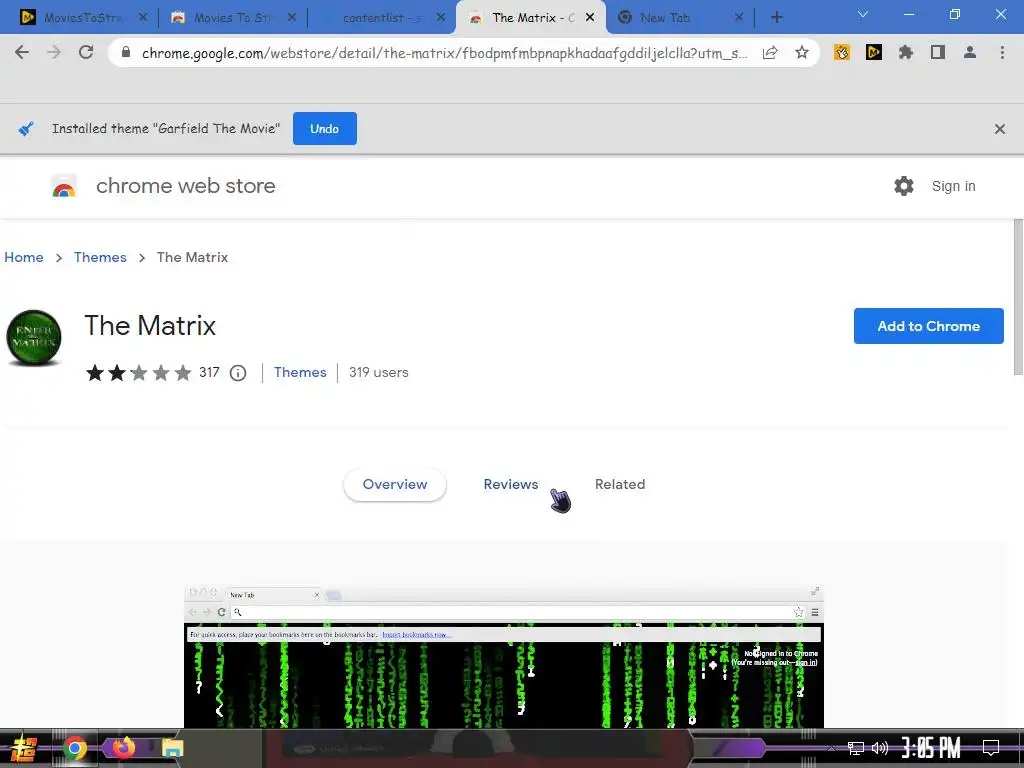The height and width of the screenshot is (768, 1024).
Task: Click the Chrome Web Store logo
Action: click(64, 186)
